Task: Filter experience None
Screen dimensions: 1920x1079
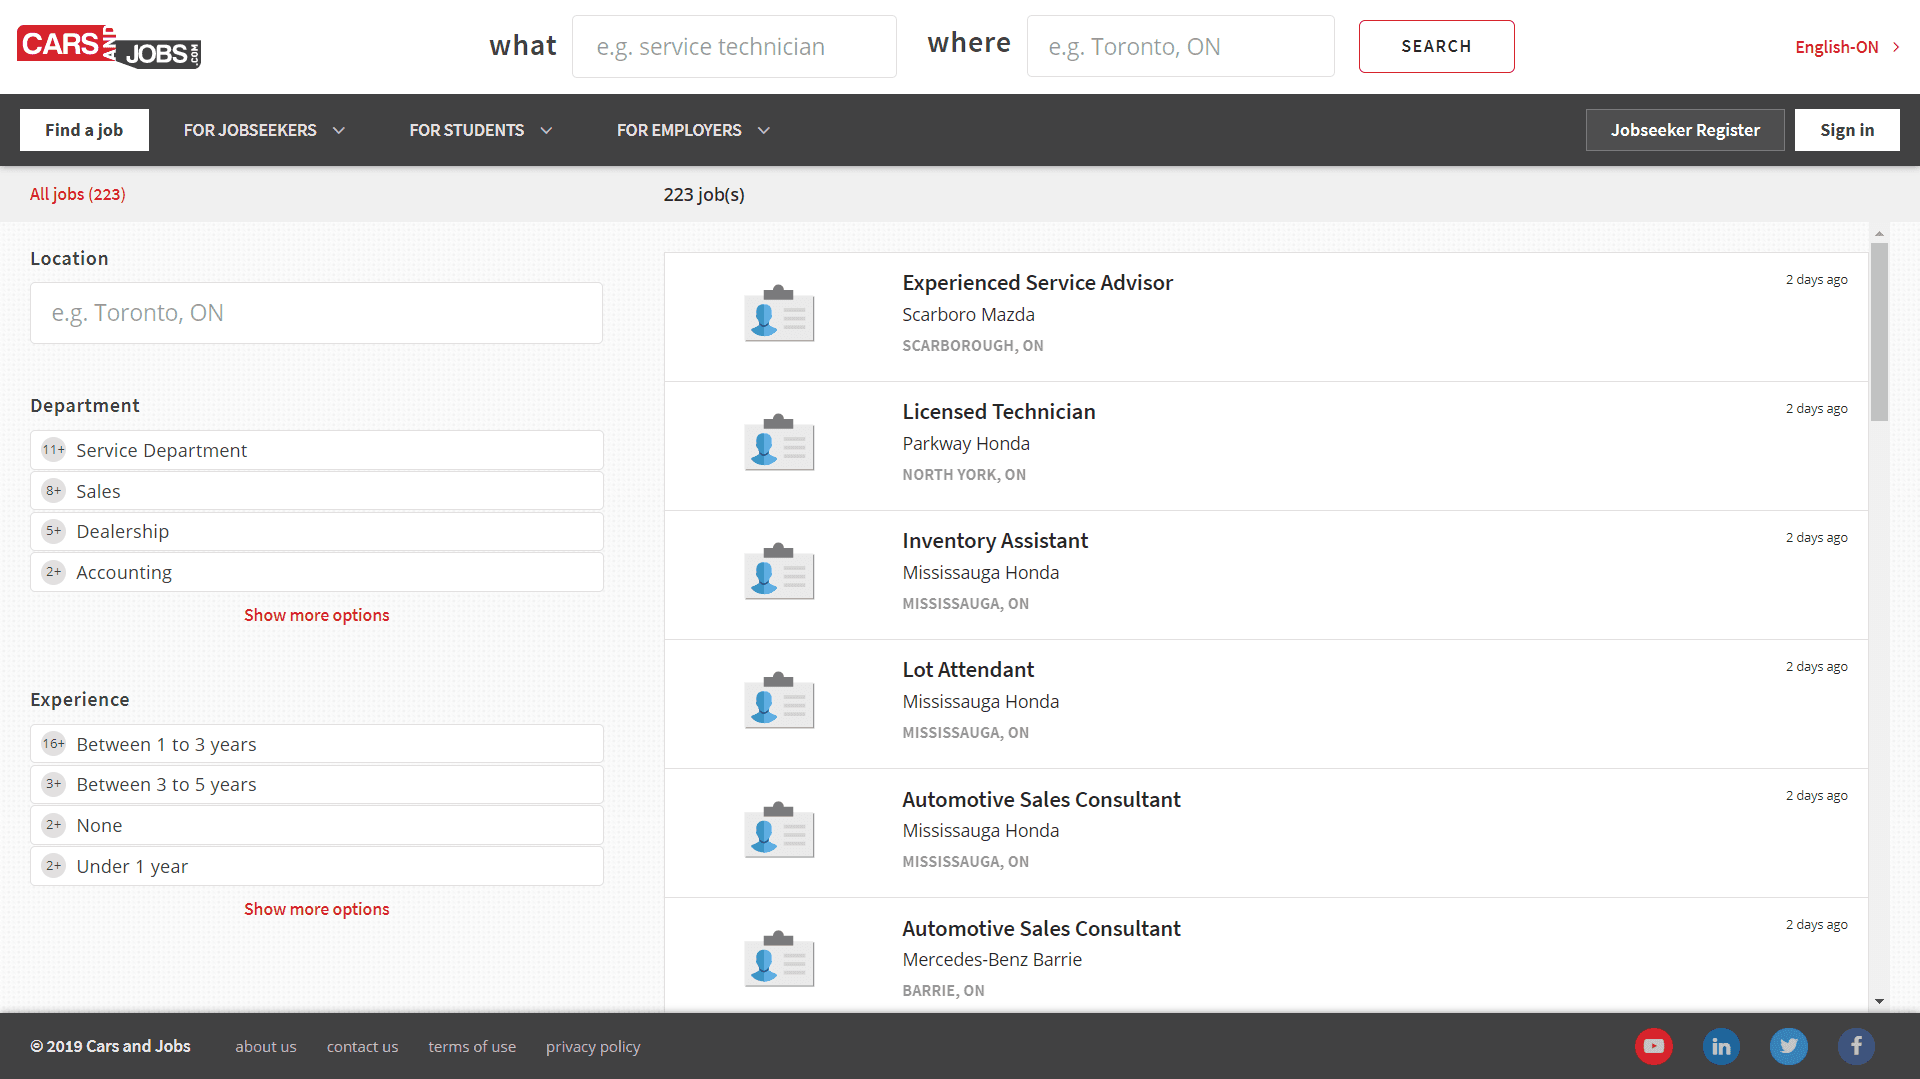Action: point(317,825)
